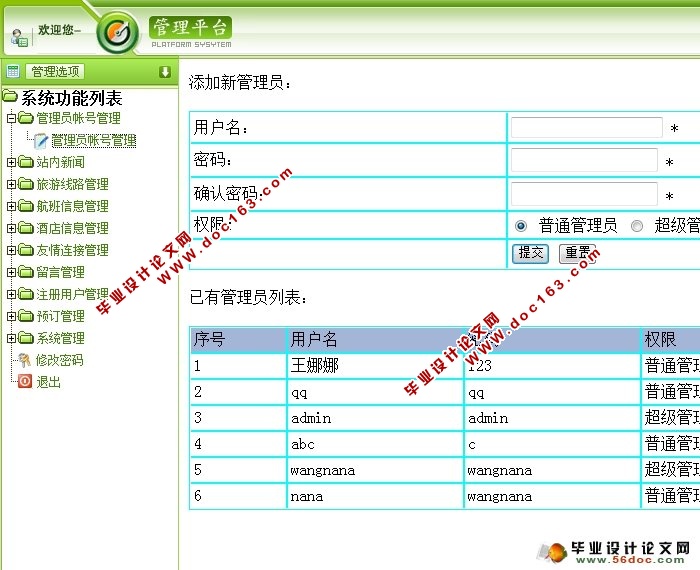This screenshot has width=700, height=570.
Task: Expand the 站内新闻 tree node
Action: click(x=12, y=162)
